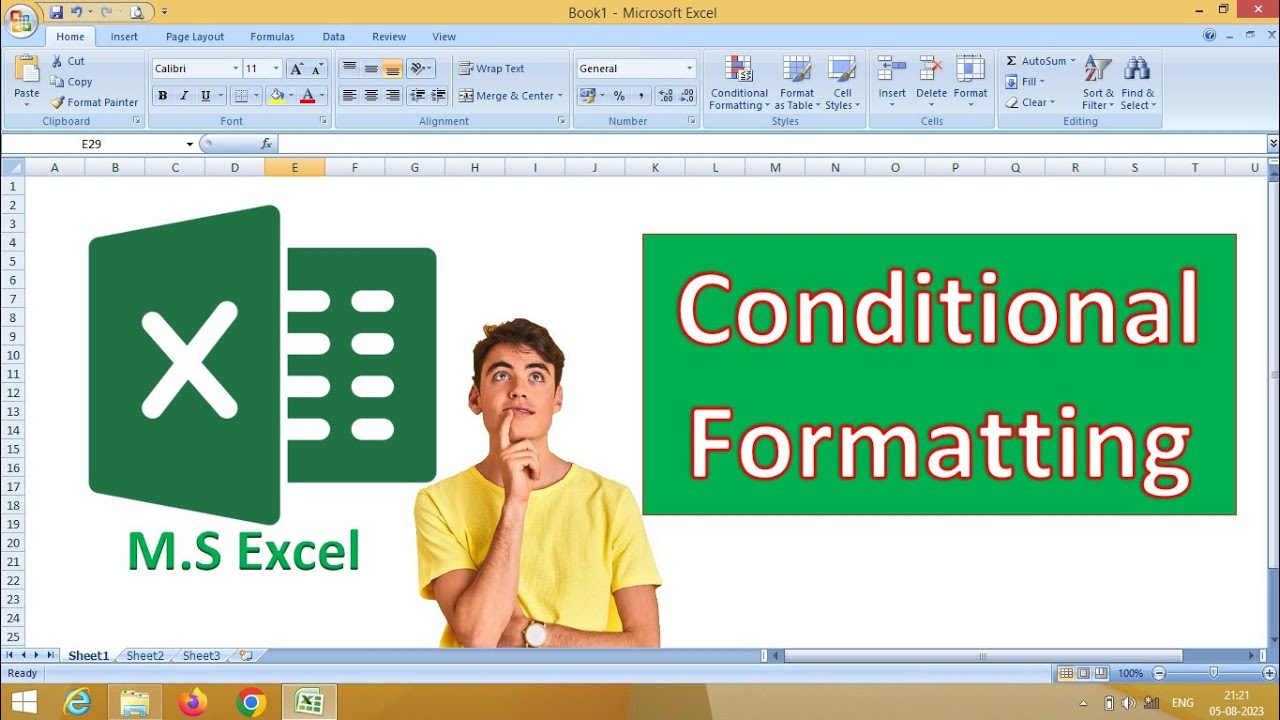Image resolution: width=1280 pixels, height=720 pixels.
Task: Adjust the zoom slider handle
Action: (x=1213, y=674)
